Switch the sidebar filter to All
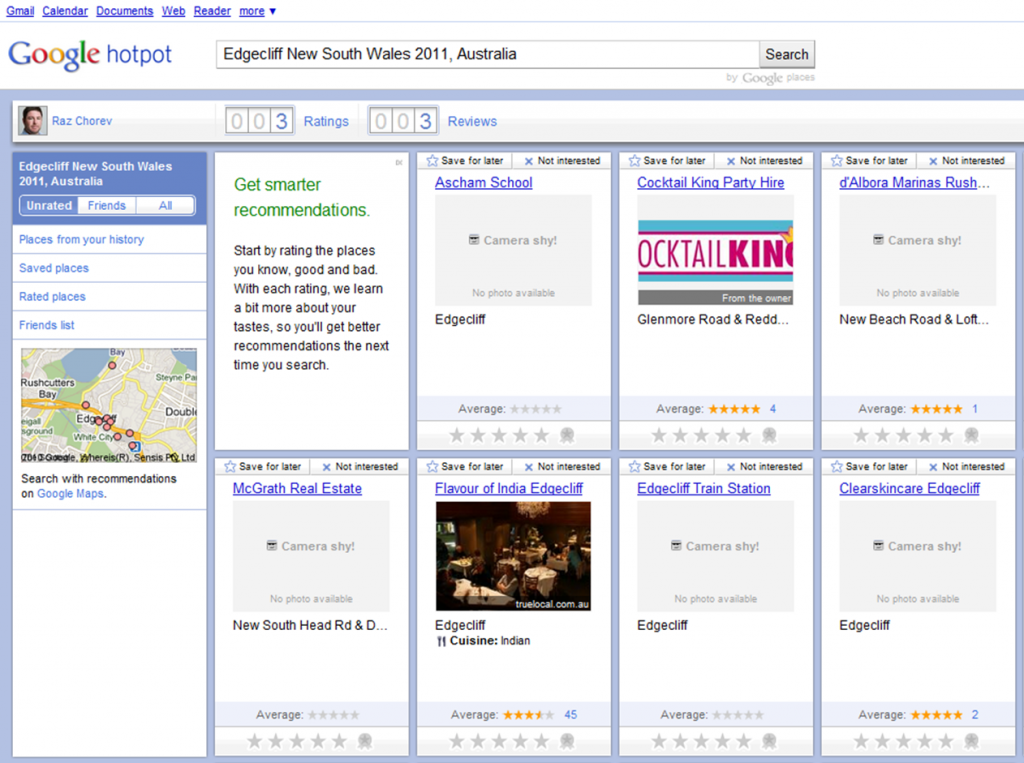The height and width of the screenshot is (763, 1024). tap(165, 205)
